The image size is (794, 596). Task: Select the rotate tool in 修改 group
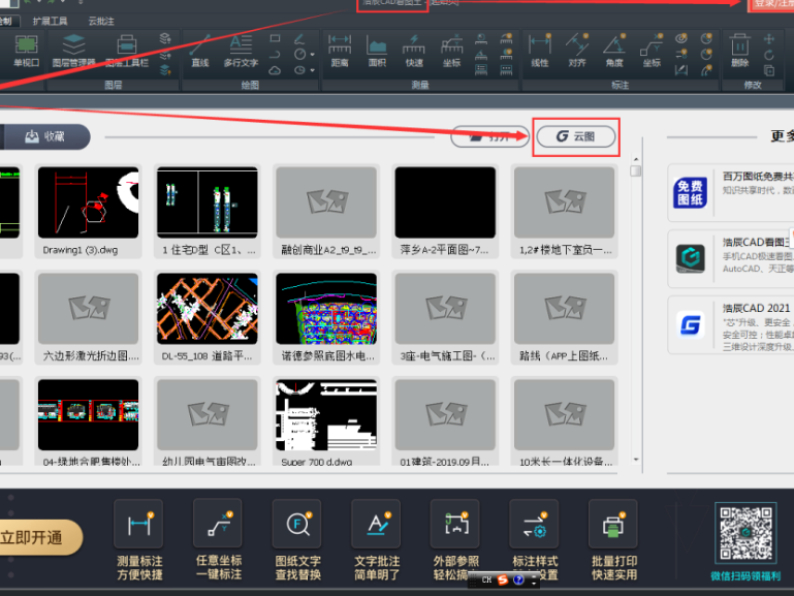769,55
